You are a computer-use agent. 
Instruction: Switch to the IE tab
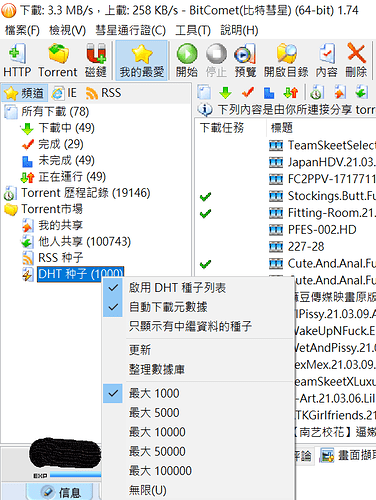[x=64, y=93]
